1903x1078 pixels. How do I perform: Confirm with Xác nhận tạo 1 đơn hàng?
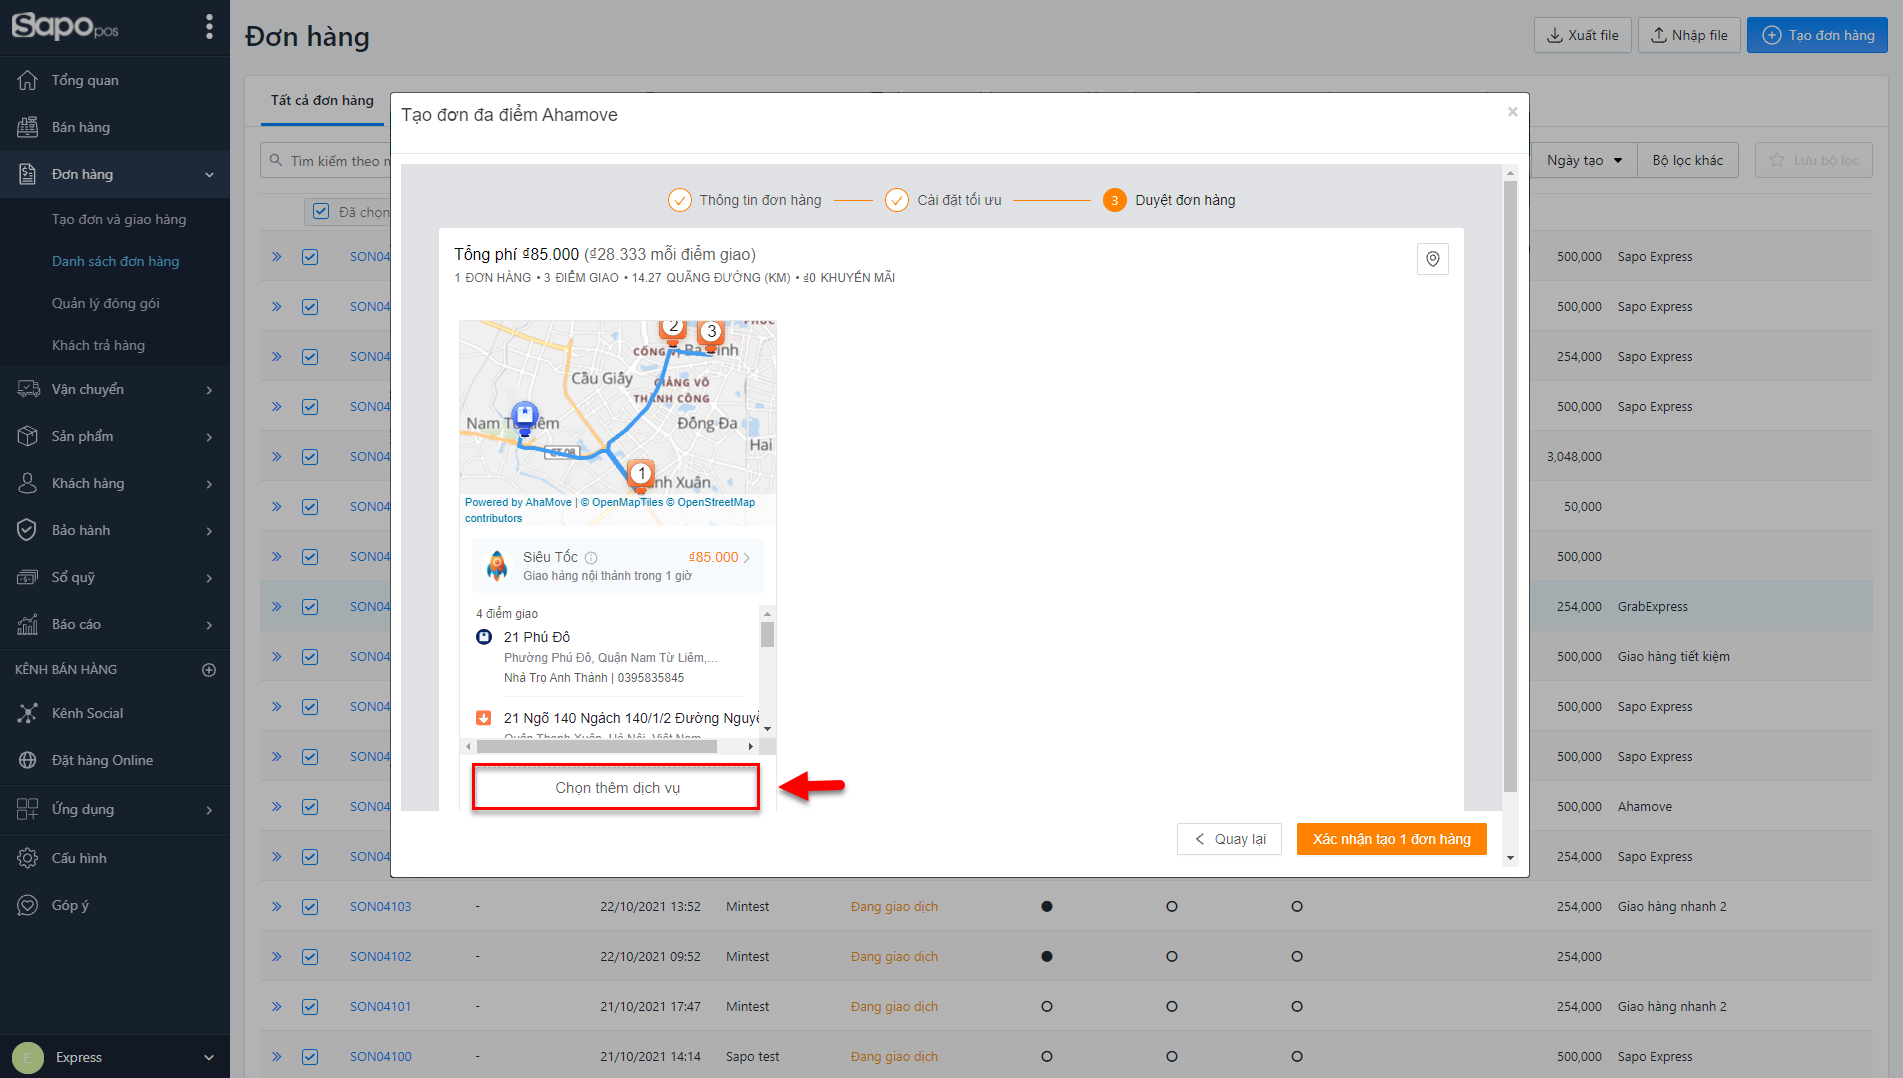[1391, 839]
